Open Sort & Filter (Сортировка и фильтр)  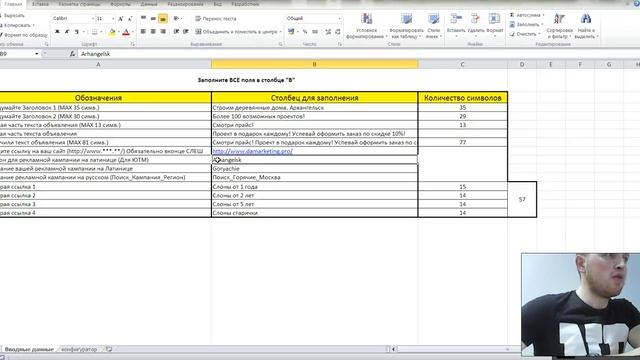point(559,26)
